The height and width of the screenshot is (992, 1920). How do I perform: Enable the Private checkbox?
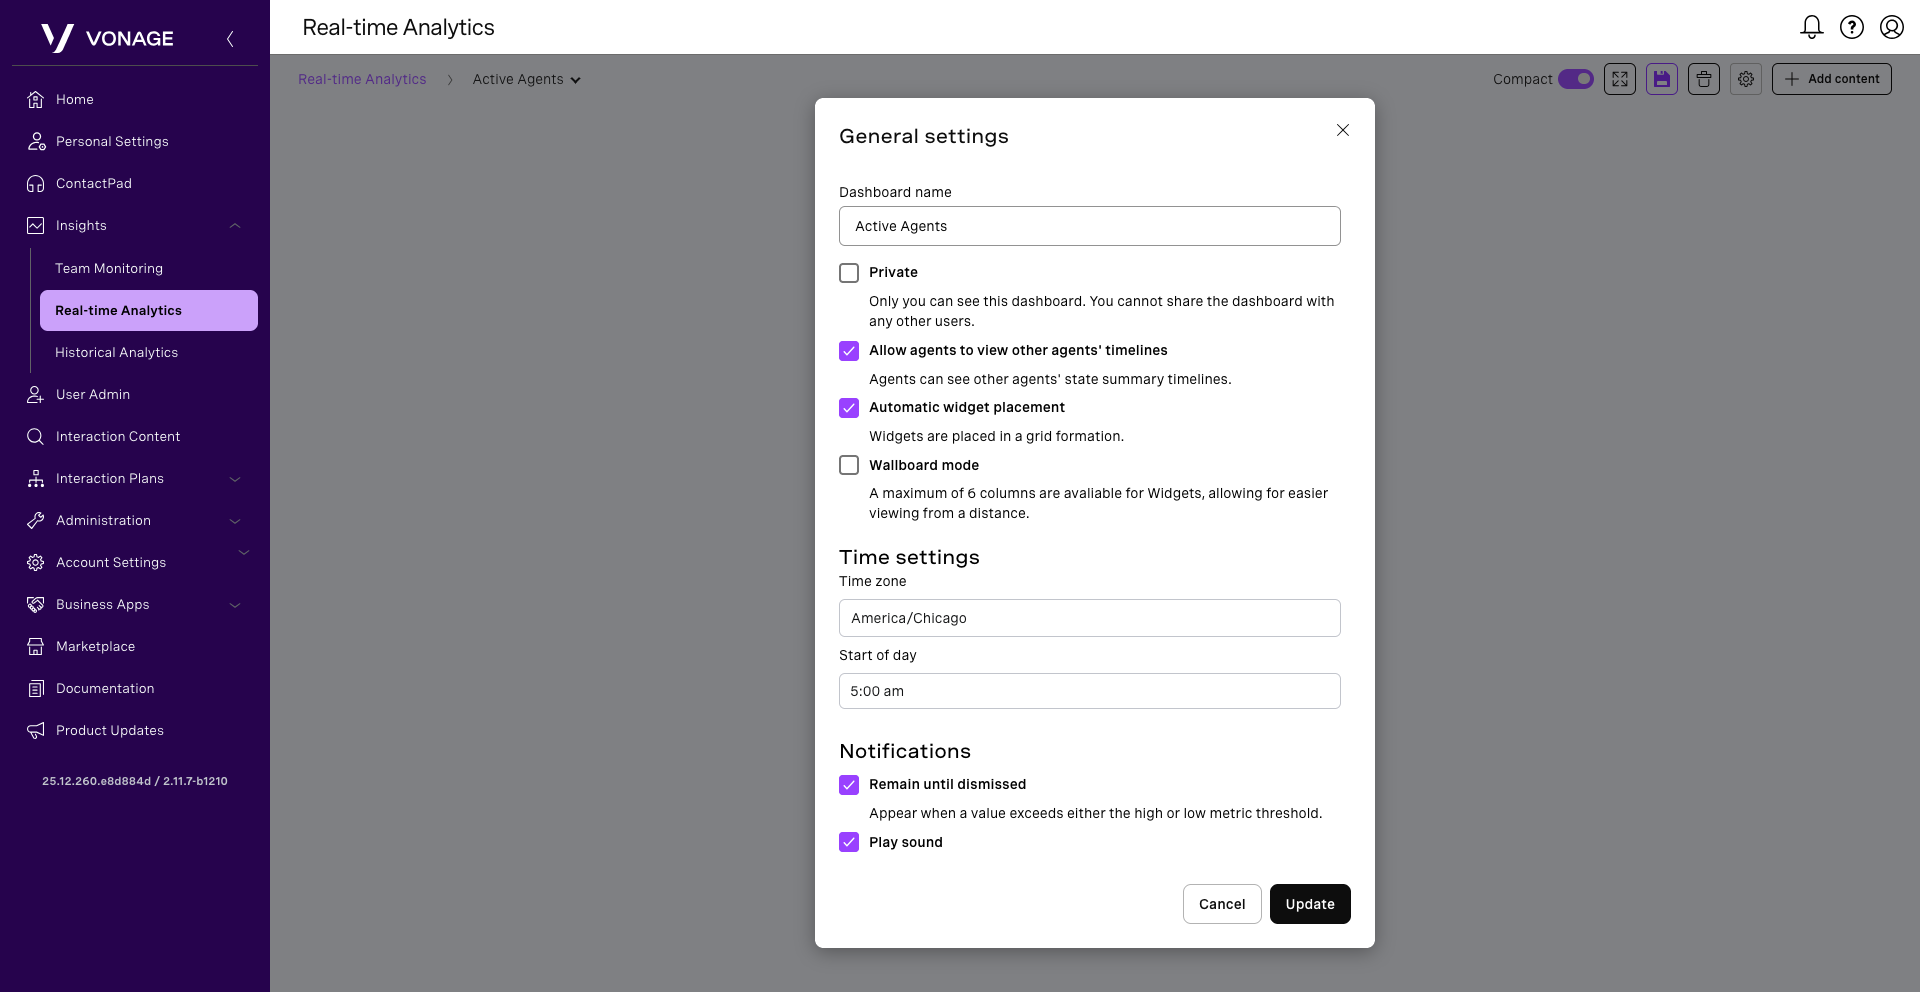click(849, 273)
